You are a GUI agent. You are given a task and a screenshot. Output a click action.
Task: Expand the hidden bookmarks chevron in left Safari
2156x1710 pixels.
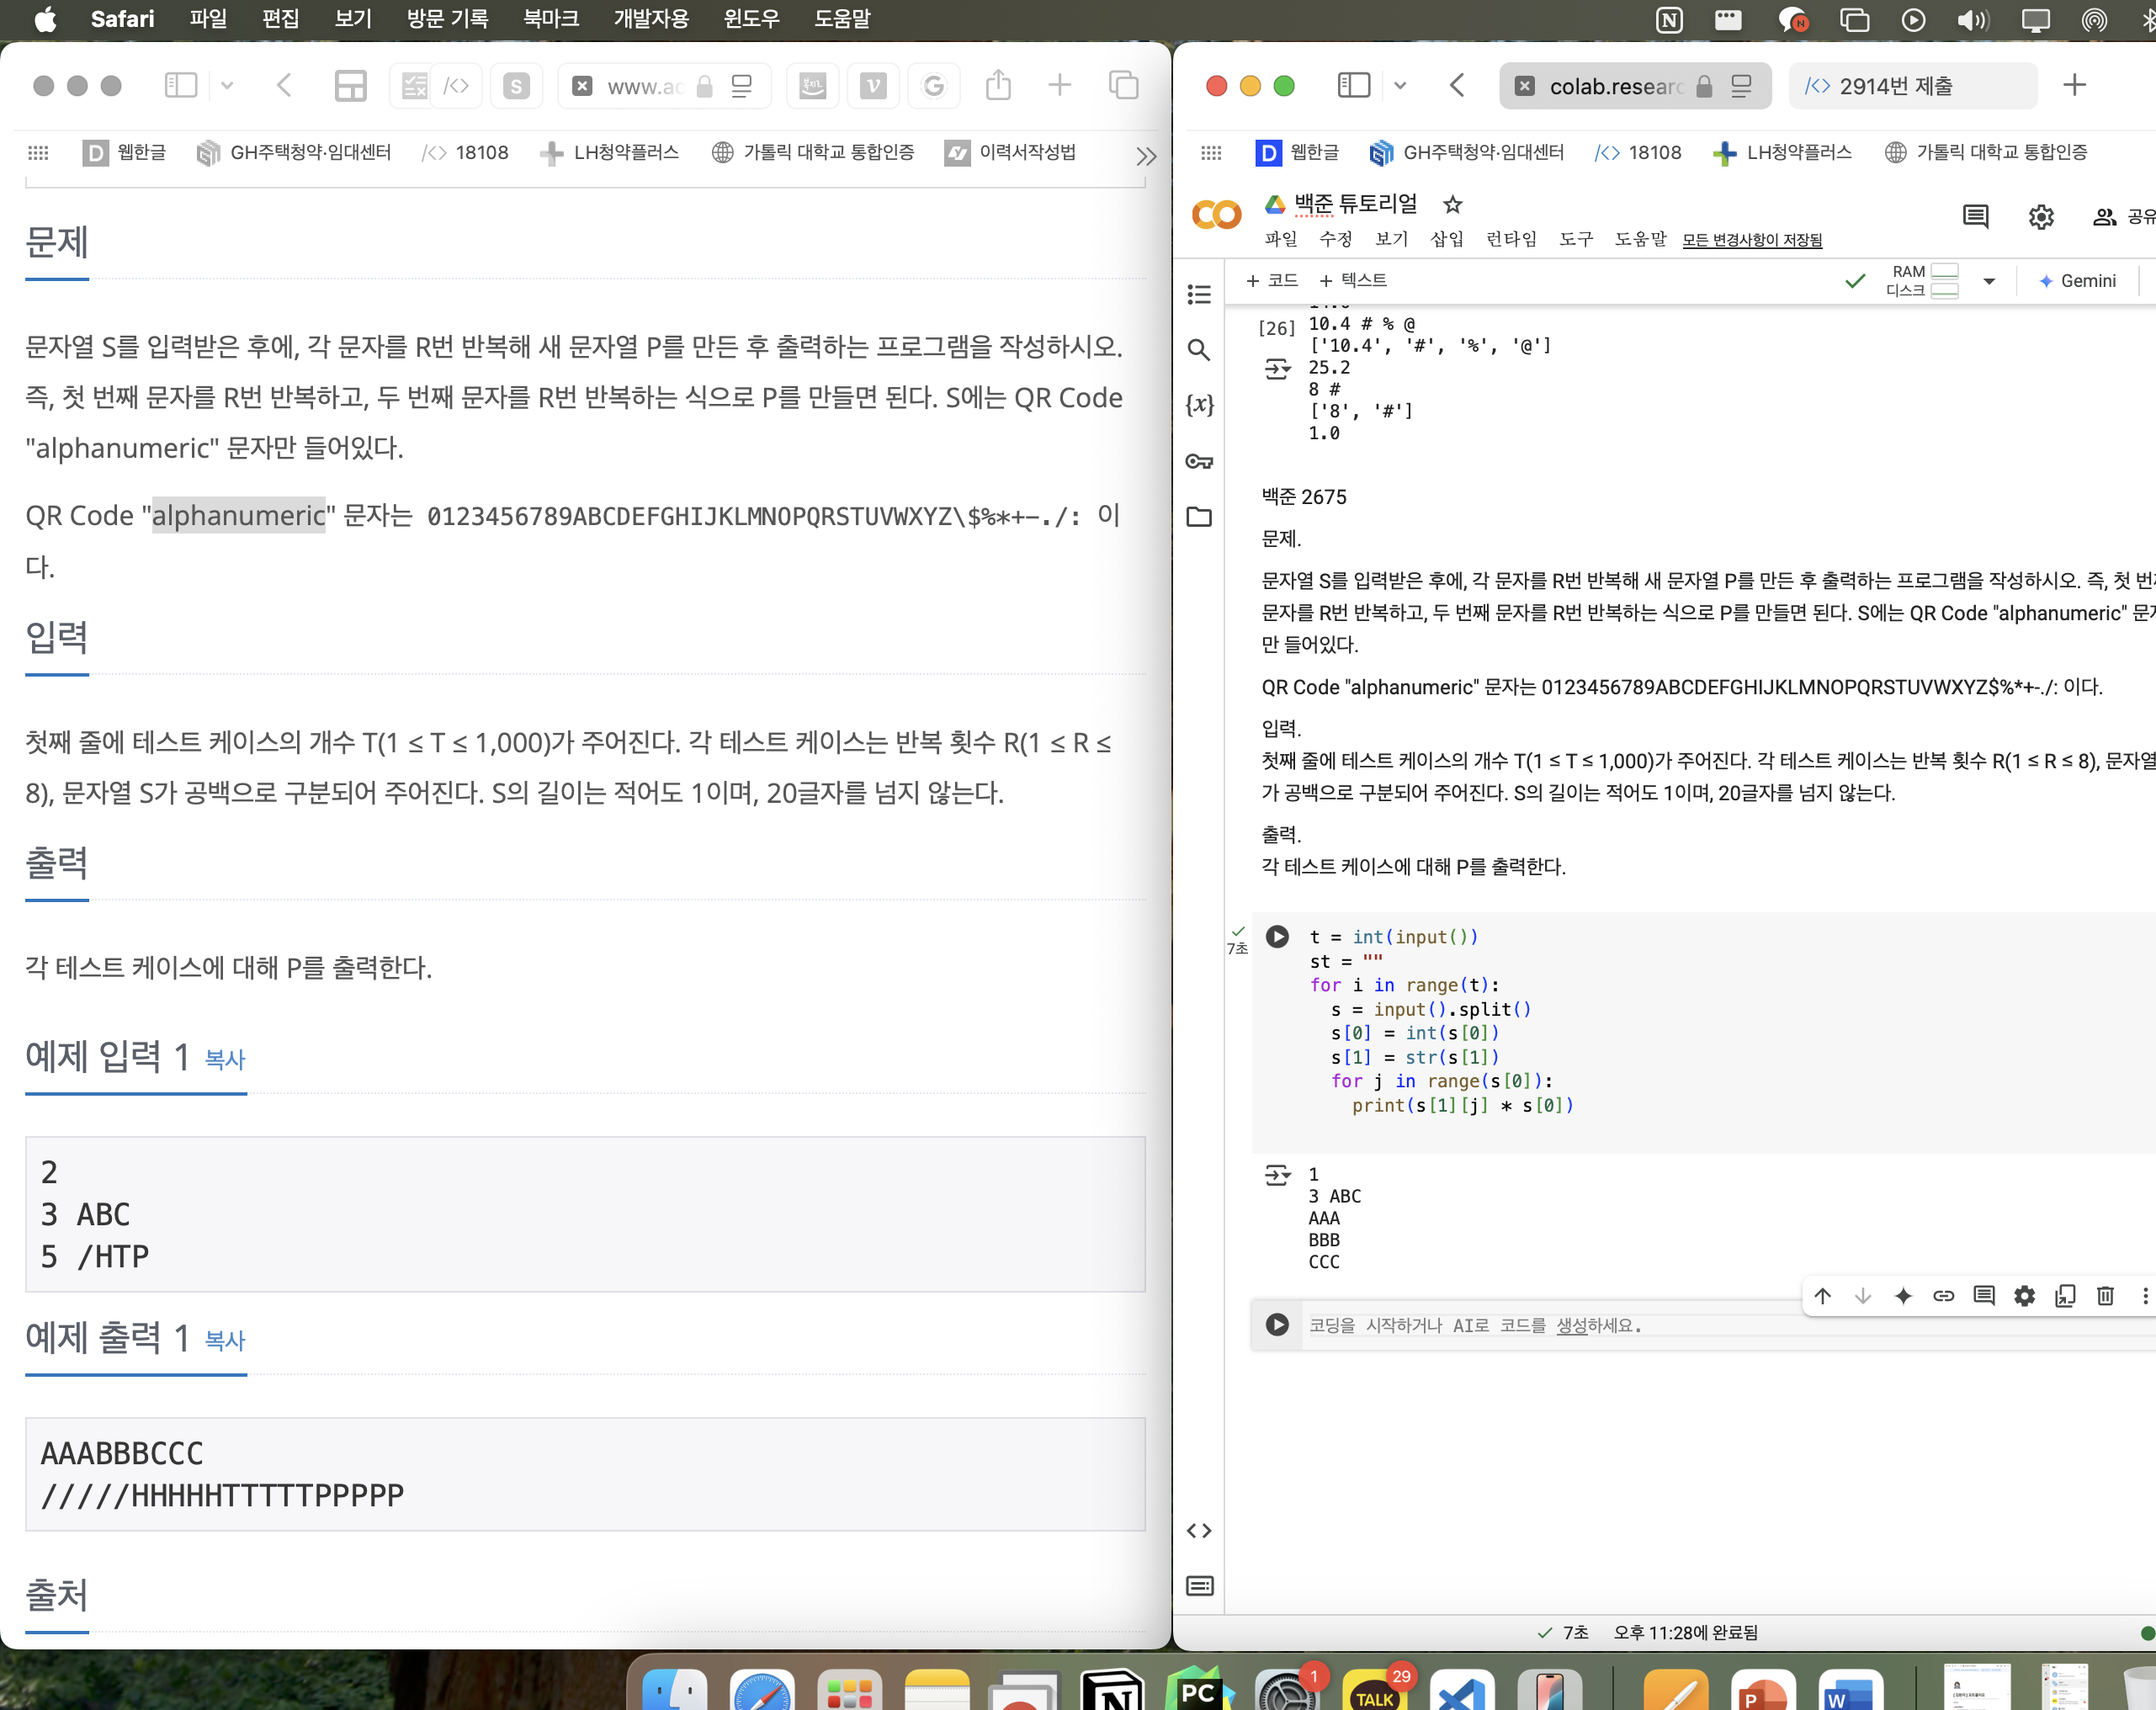pyautogui.click(x=1146, y=155)
